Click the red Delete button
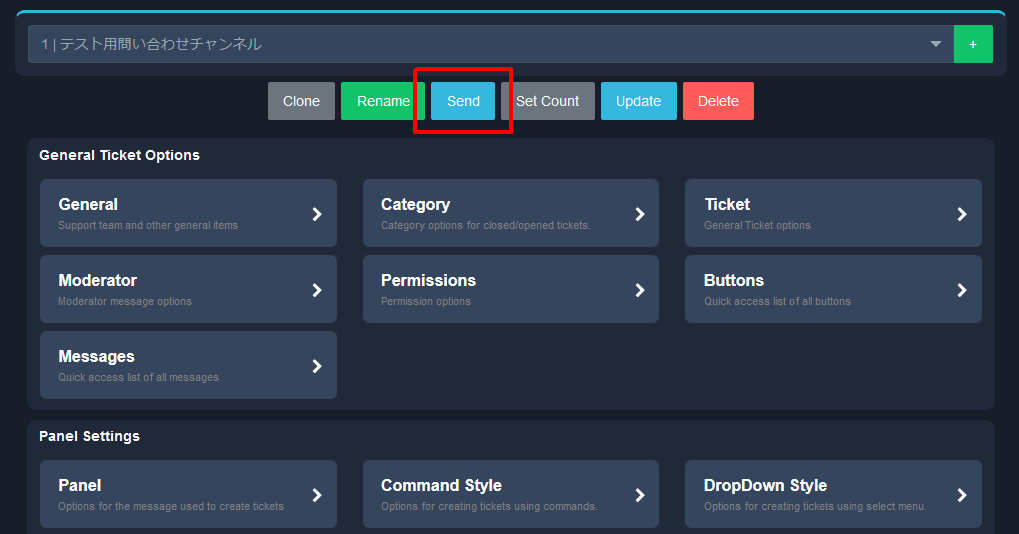This screenshot has height=534, width=1019. 718,101
